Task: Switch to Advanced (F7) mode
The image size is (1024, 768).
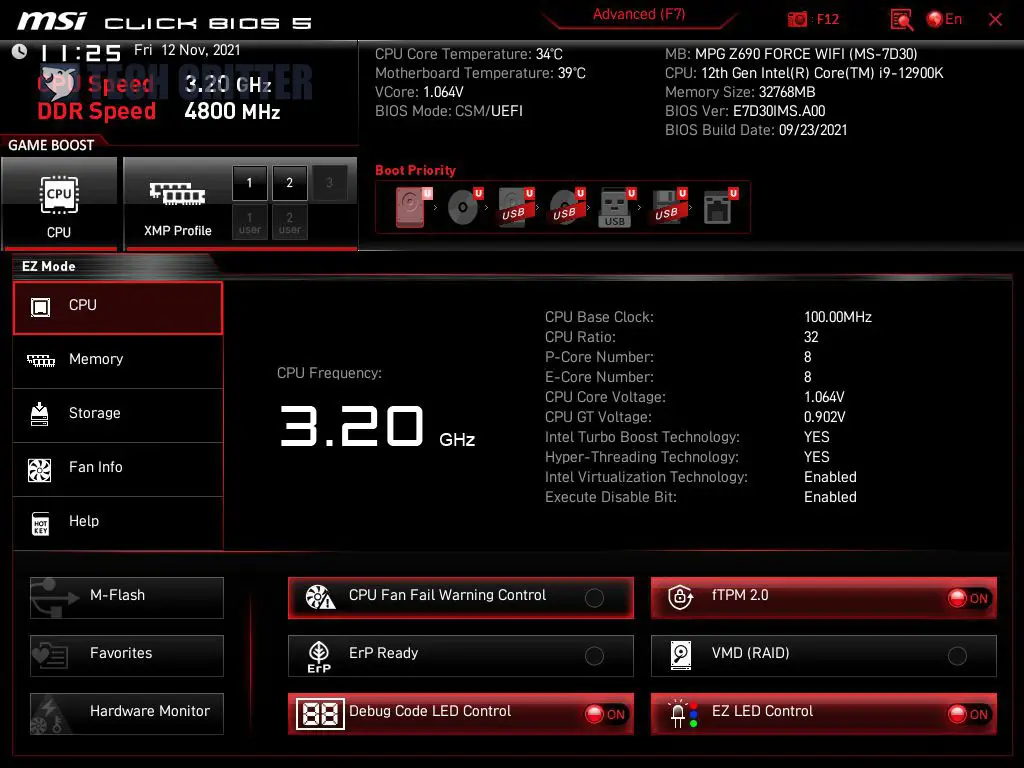Action: pyautogui.click(x=639, y=15)
